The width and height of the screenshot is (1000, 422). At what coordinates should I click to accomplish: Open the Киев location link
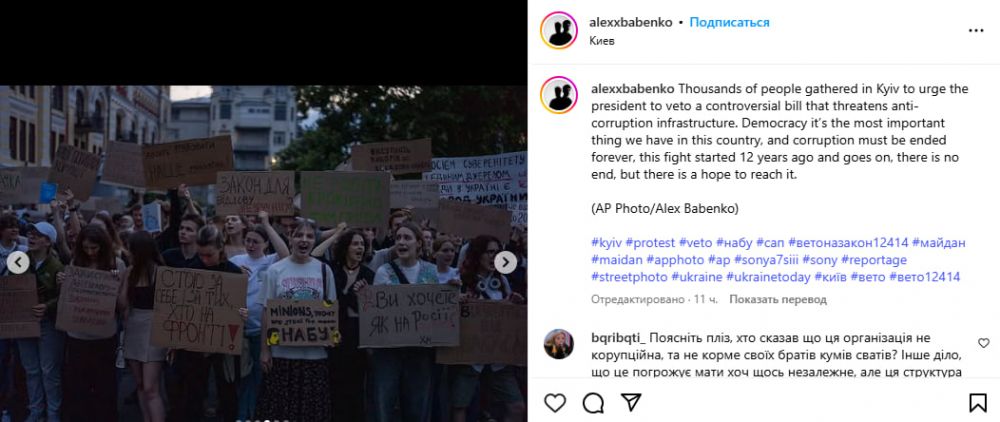(x=602, y=41)
